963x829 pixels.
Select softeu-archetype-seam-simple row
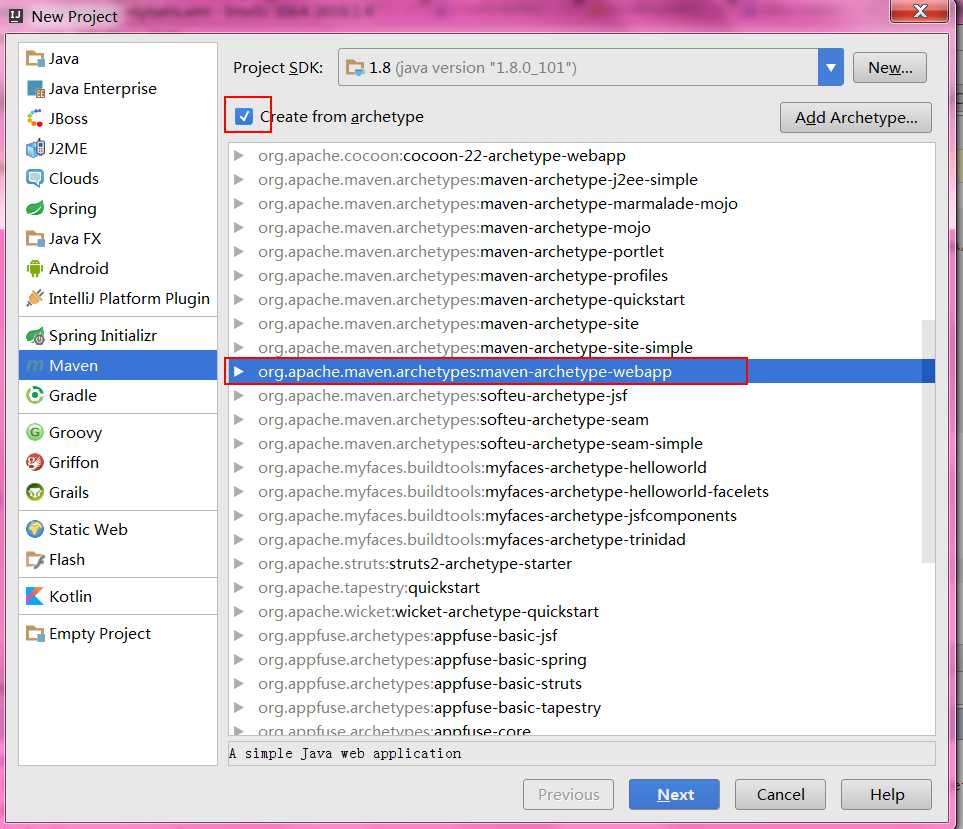tap(582, 443)
